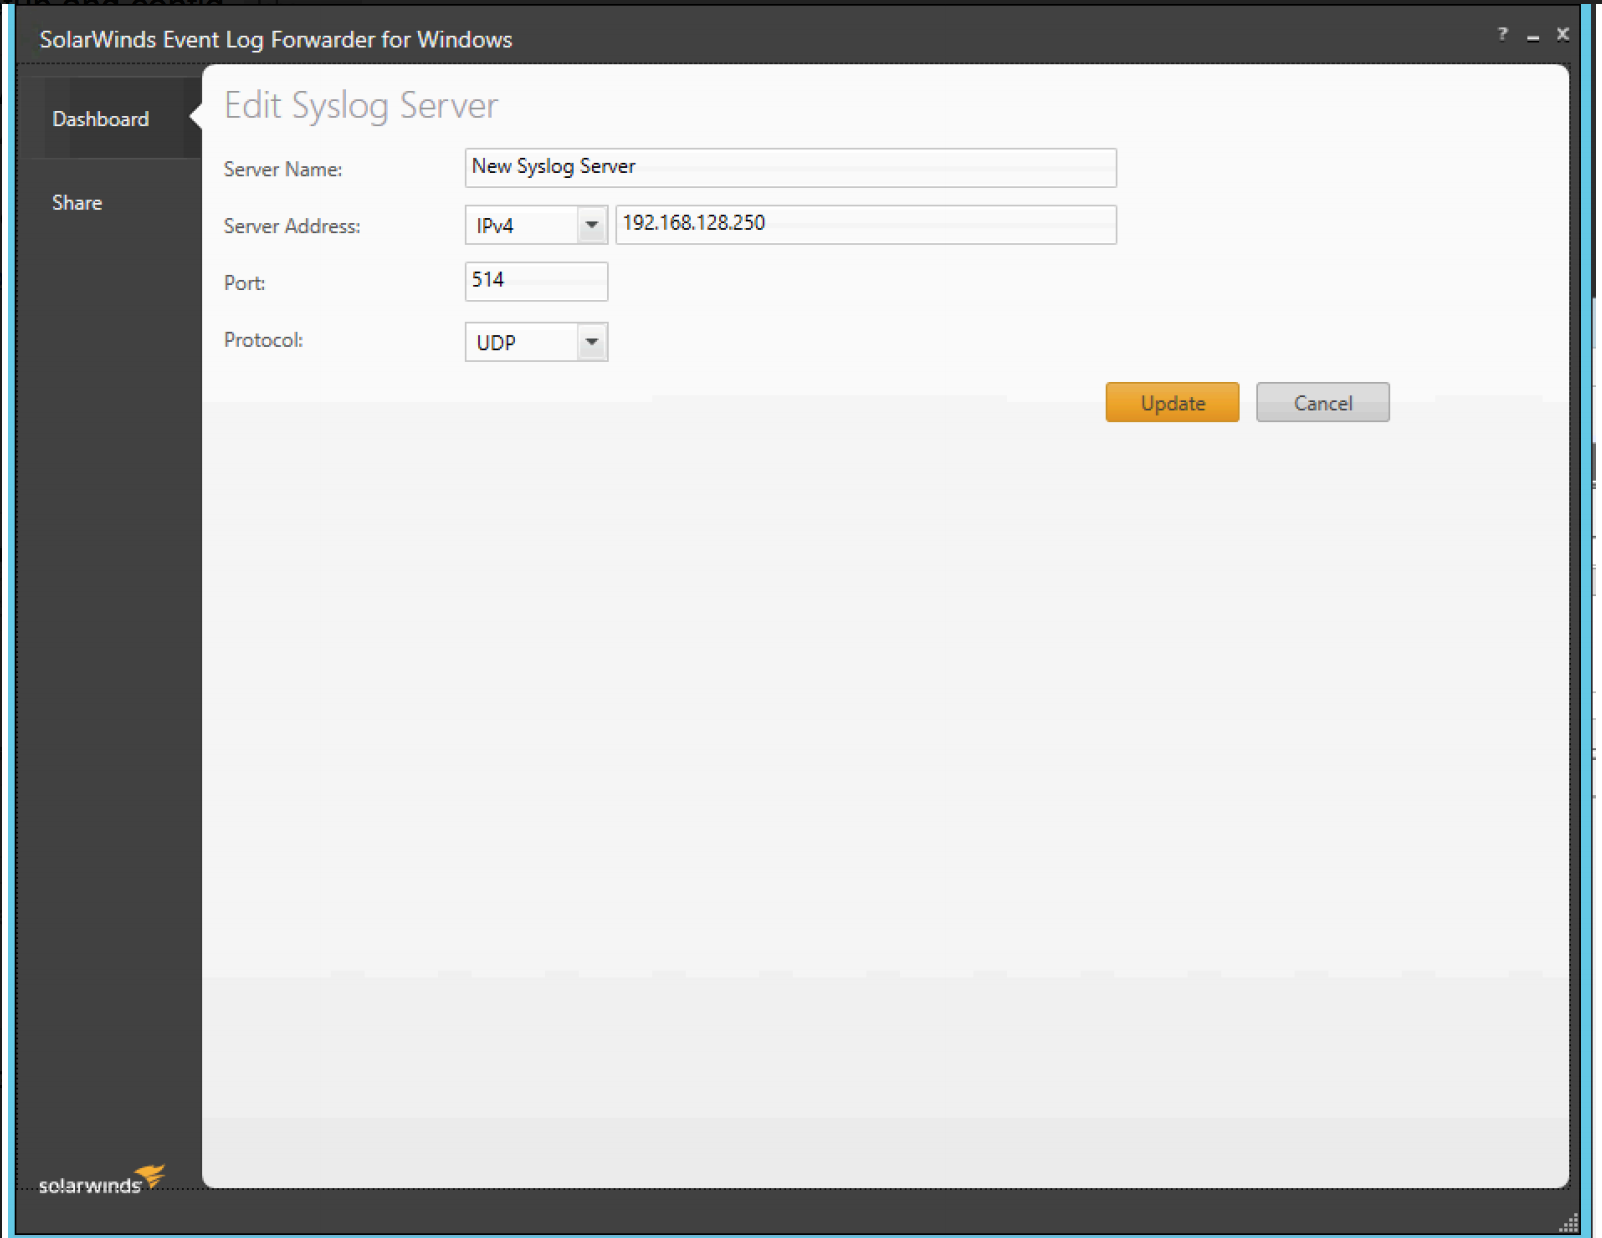
Task: Click the Server Address label
Action: 292,226
